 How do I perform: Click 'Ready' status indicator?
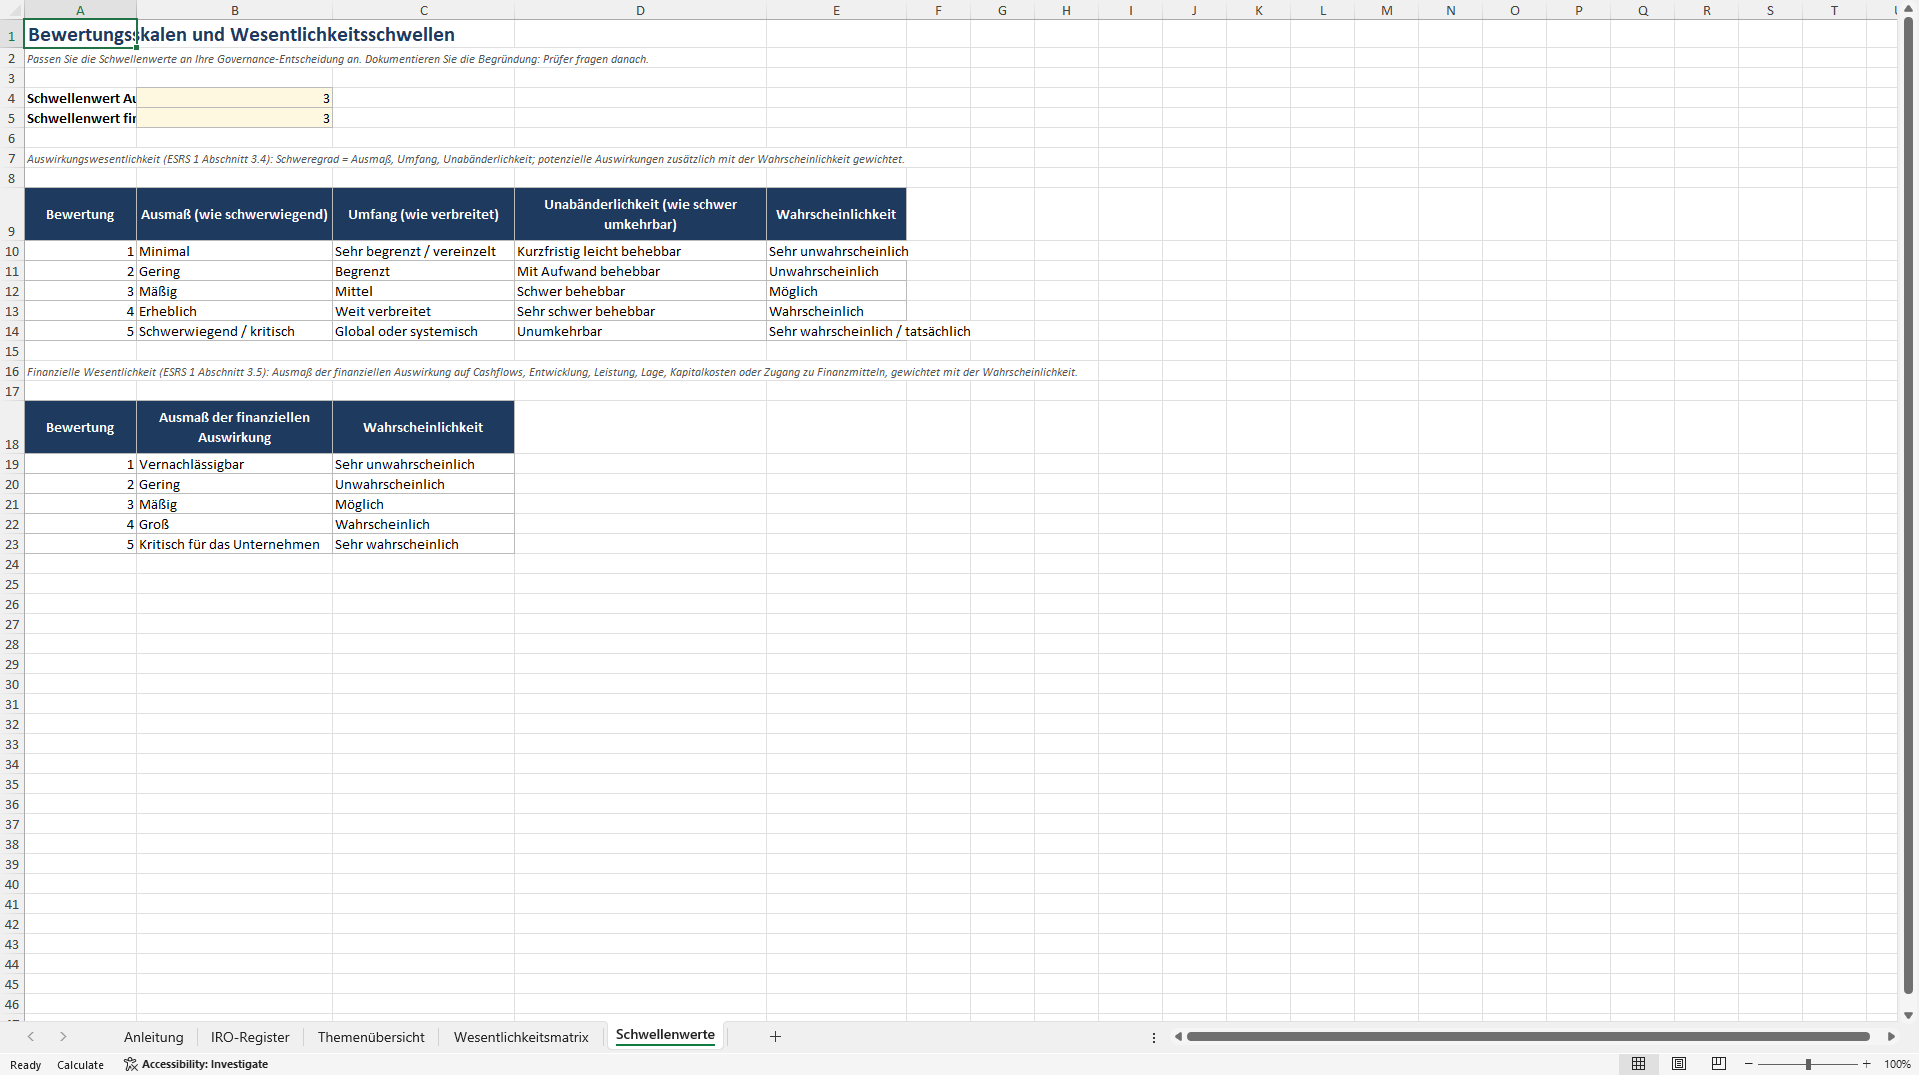pyautogui.click(x=26, y=1065)
